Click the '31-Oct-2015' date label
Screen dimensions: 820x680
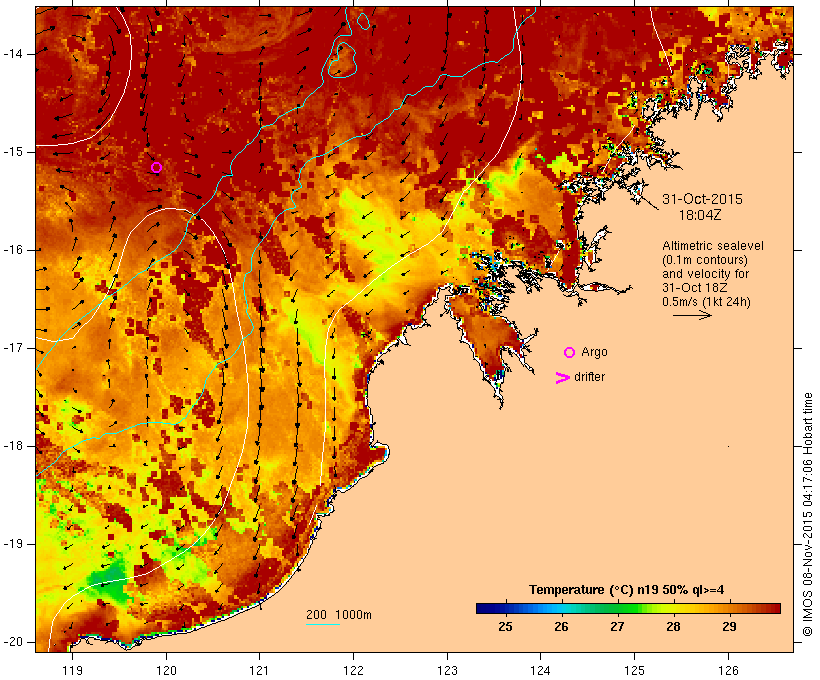(x=702, y=199)
